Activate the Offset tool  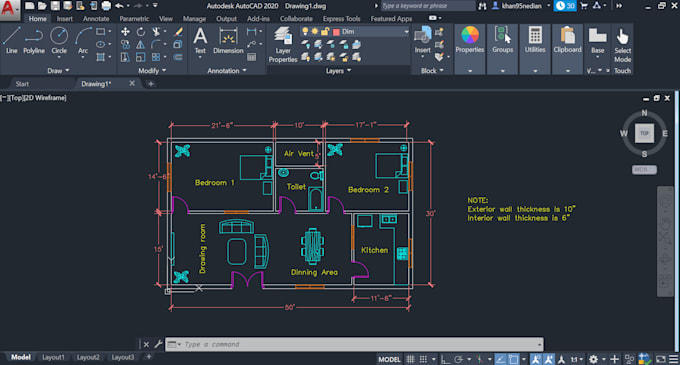[178, 57]
